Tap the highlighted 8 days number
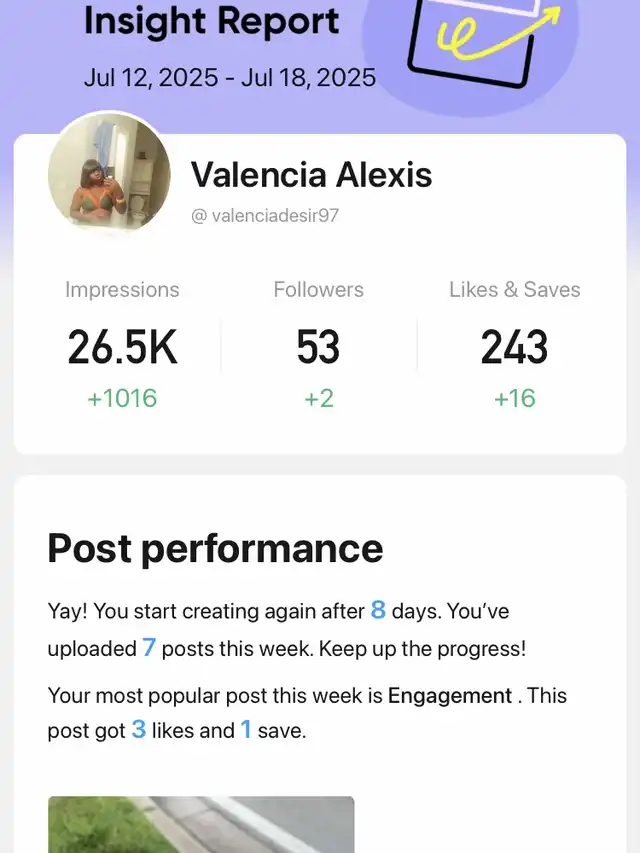Screen dimensions: 640x853 (378, 610)
